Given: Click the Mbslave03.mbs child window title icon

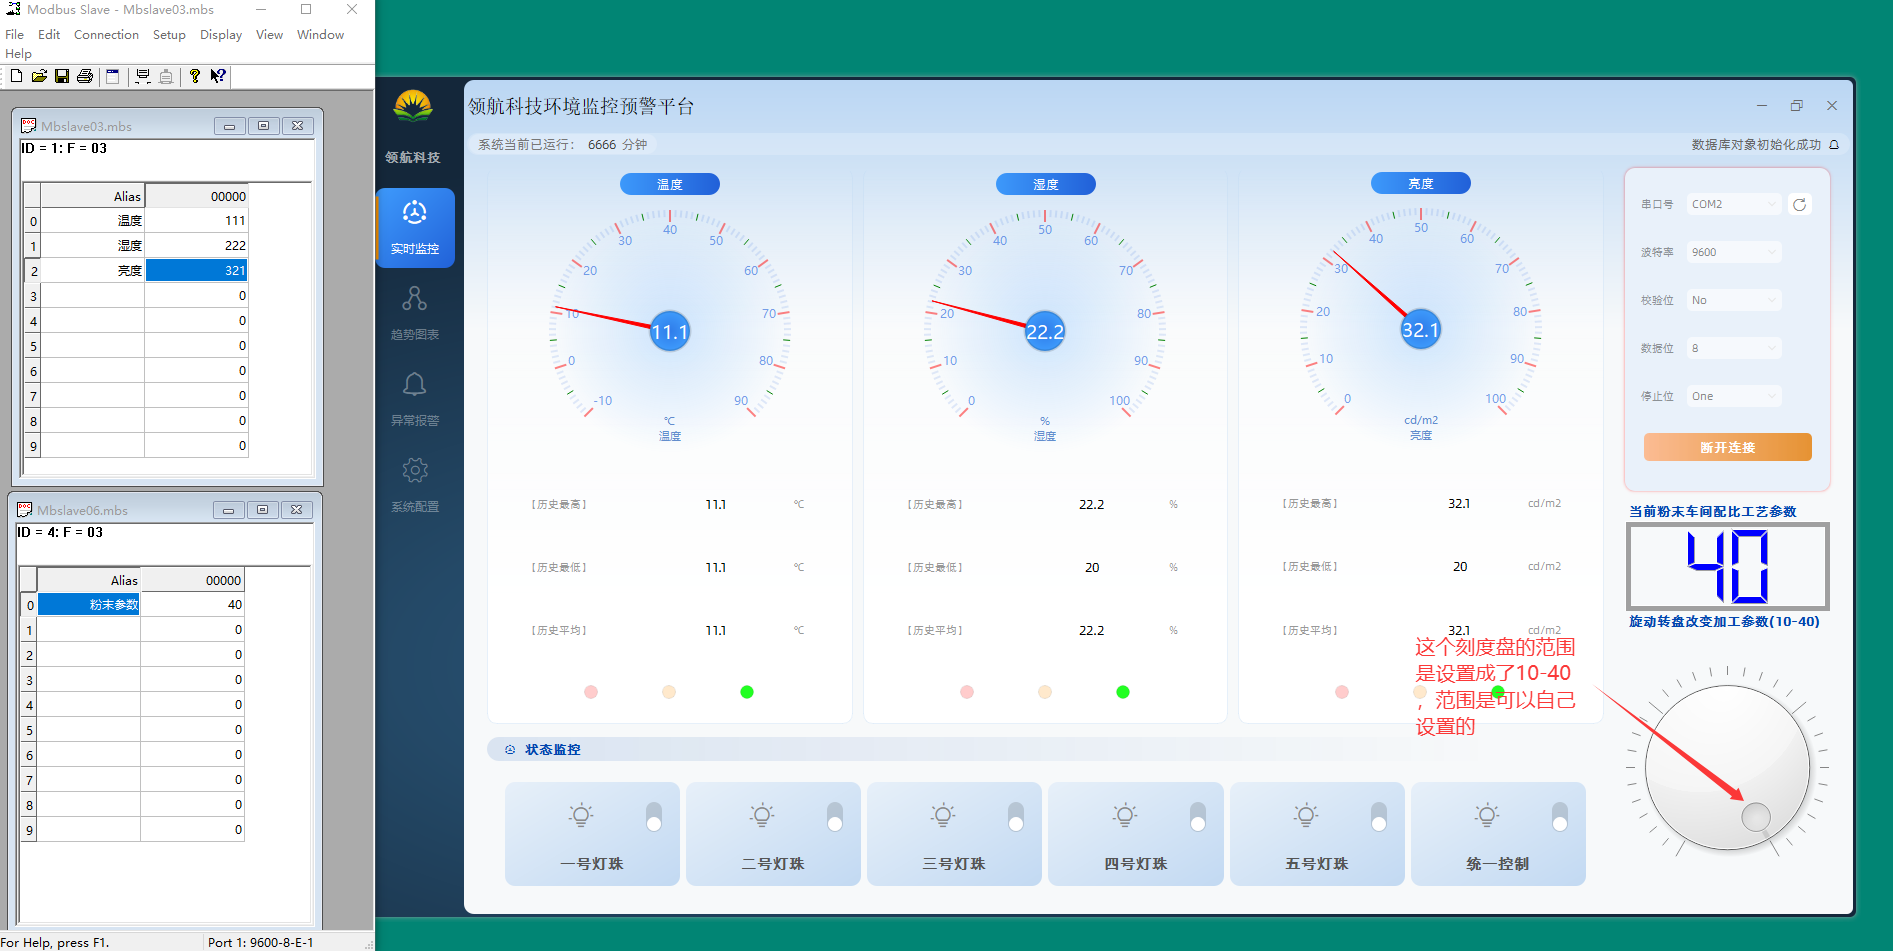Looking at the screenshot, I should click(x=29, y=126).
